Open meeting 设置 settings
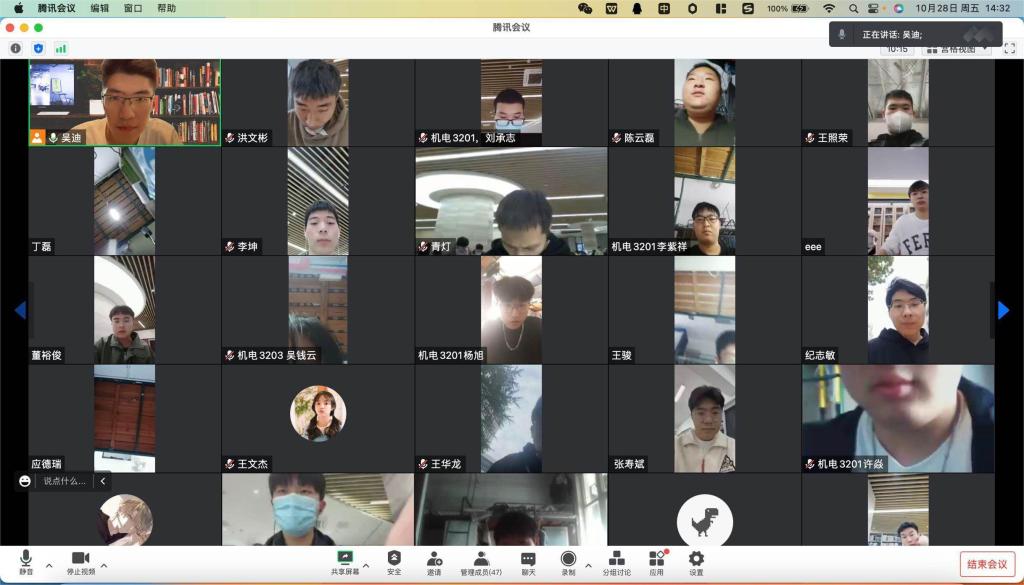The height and width of the screenshot is (585, 1024). click(696, 562)
